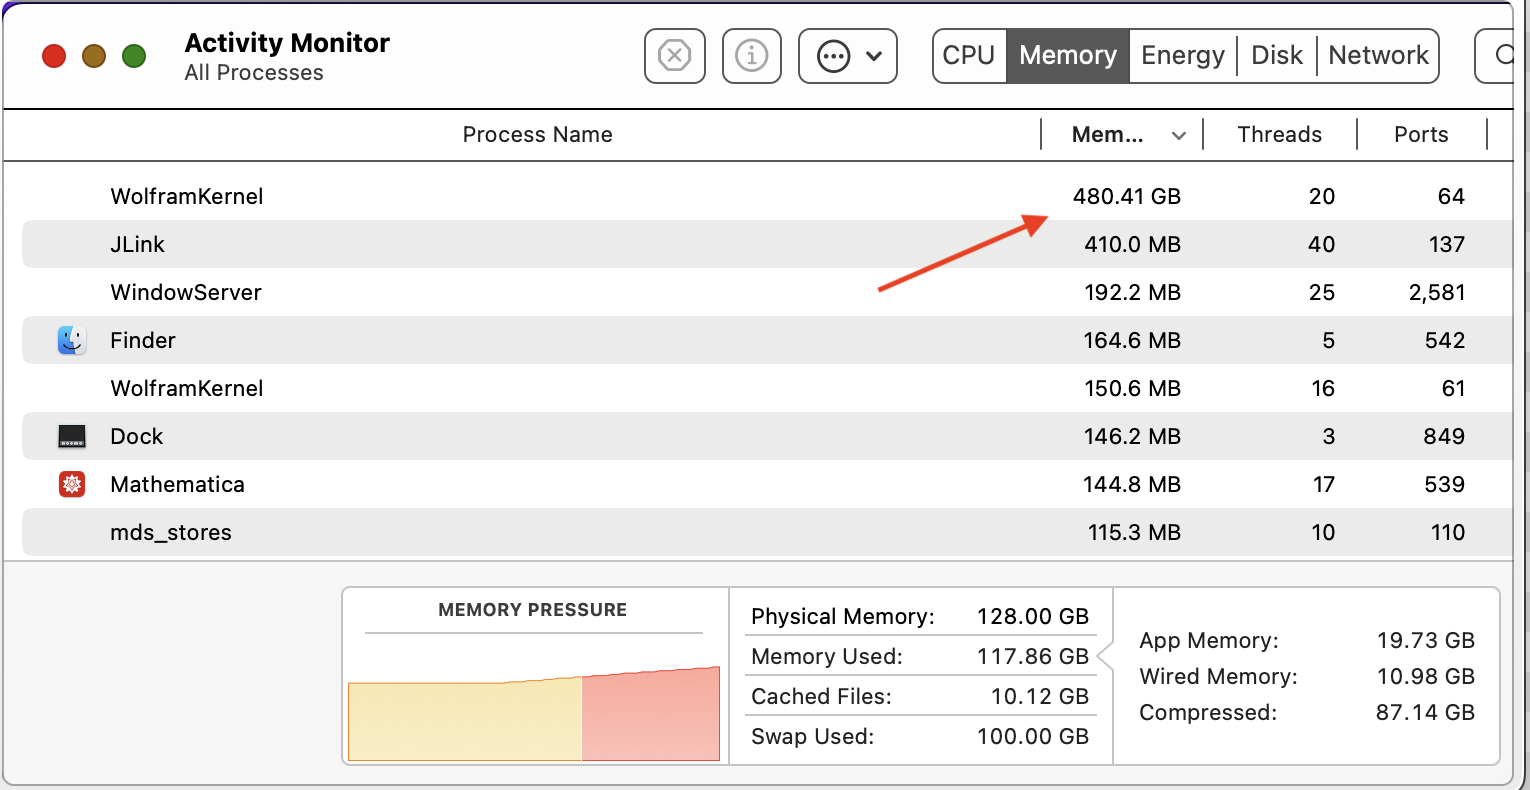Click the search magnifier icon

(1503, 56)
